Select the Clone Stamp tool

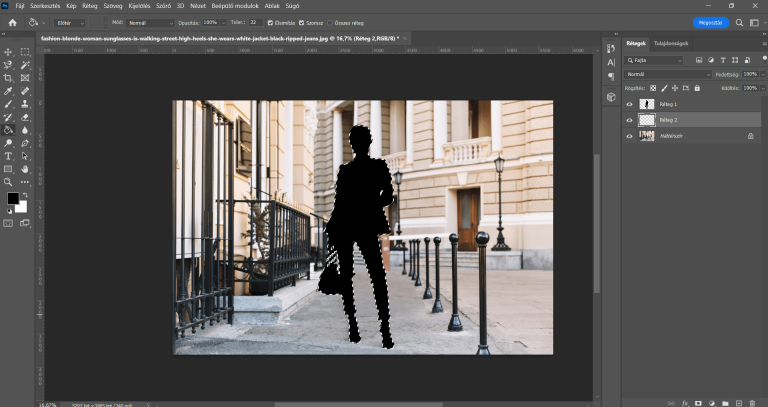coord(25,104)
